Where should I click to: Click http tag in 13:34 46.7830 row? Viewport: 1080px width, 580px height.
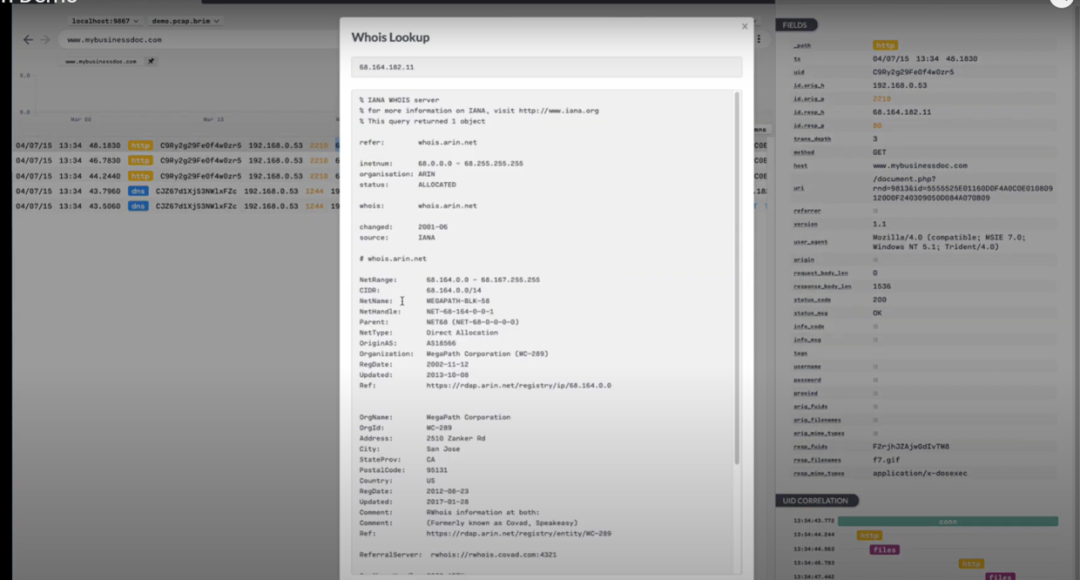click(141, 160)
